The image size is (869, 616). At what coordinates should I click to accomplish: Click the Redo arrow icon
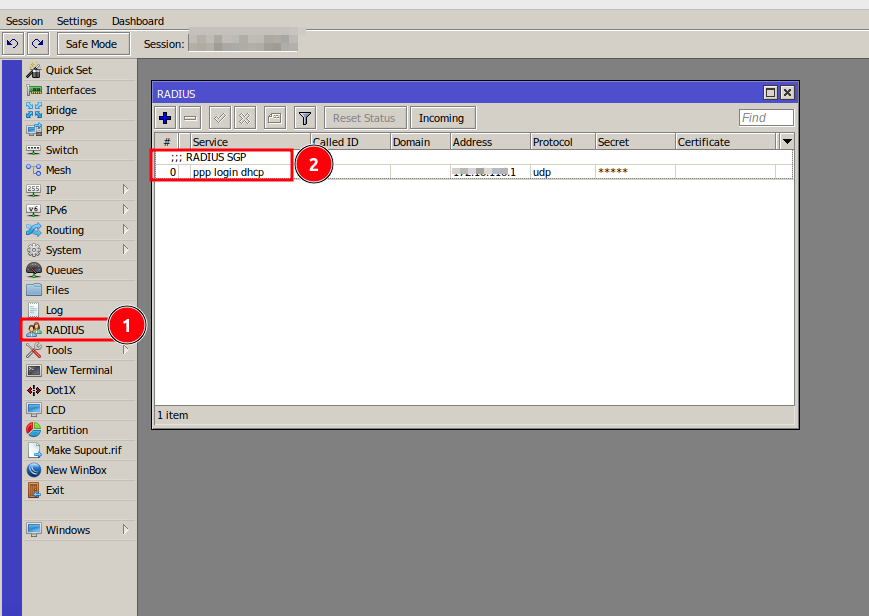[x=38, y=43]
